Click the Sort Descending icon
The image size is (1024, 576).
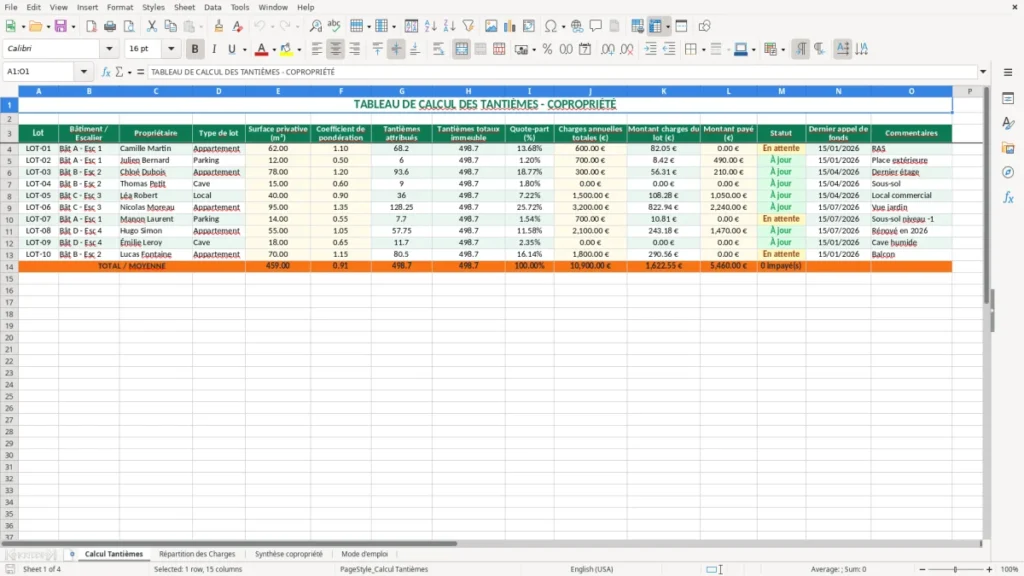coord(449,26)
